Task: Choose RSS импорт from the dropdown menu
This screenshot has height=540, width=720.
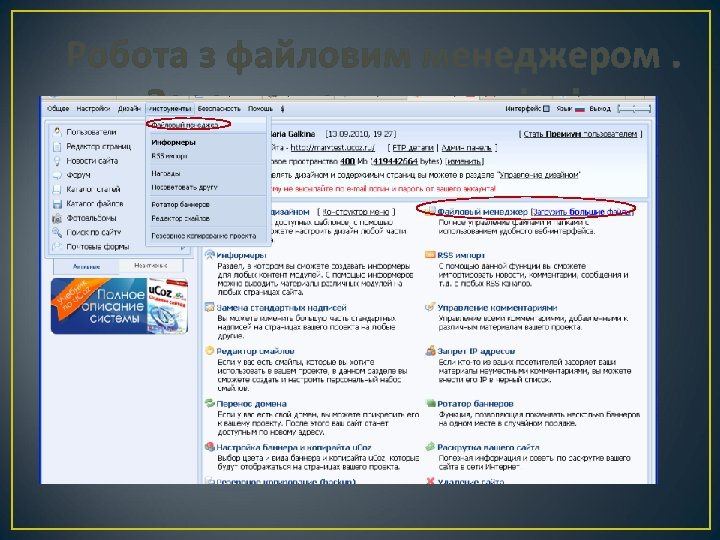Action: point(169,156)
